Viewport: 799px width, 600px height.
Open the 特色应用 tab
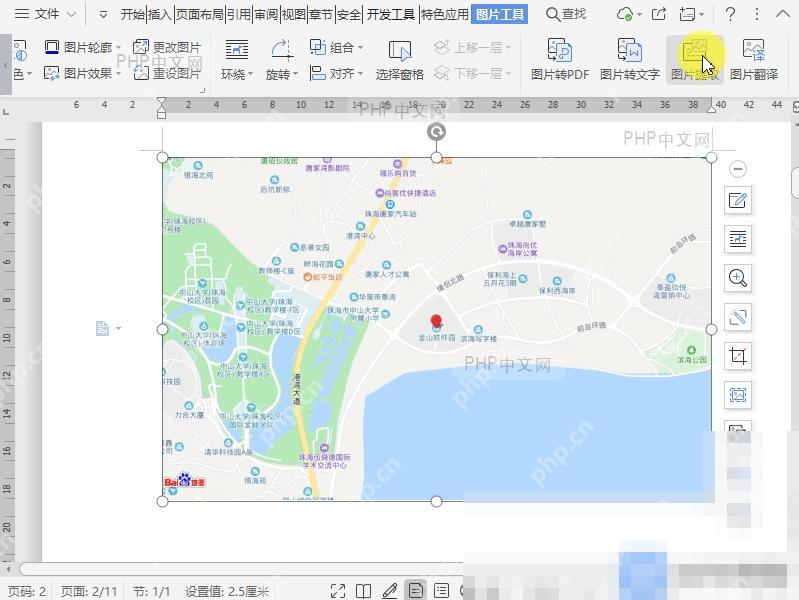pos(445,14)
